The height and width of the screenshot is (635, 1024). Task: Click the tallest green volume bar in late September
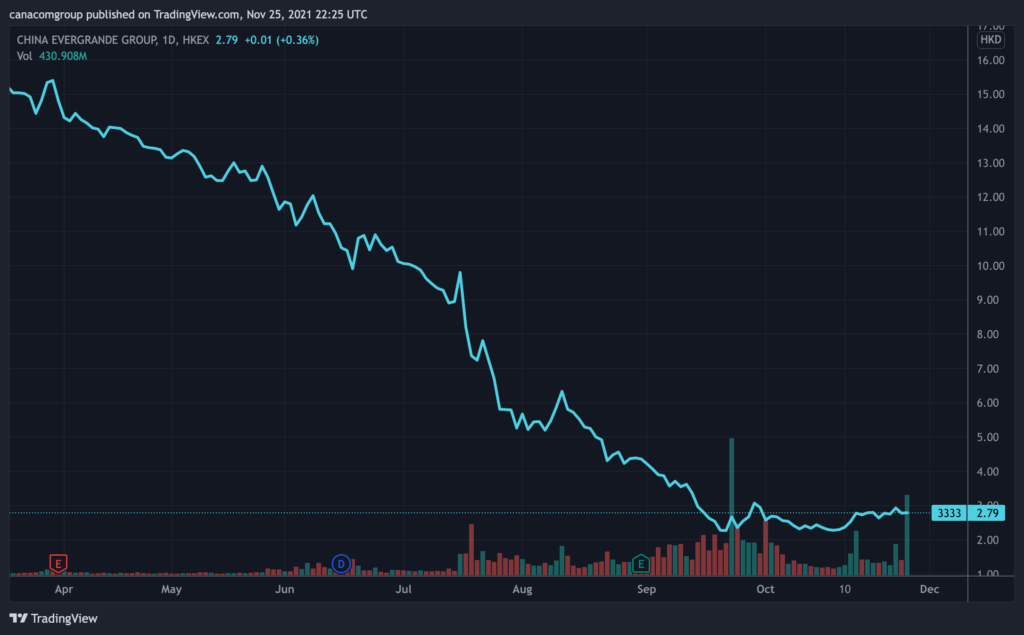point(731,507)
